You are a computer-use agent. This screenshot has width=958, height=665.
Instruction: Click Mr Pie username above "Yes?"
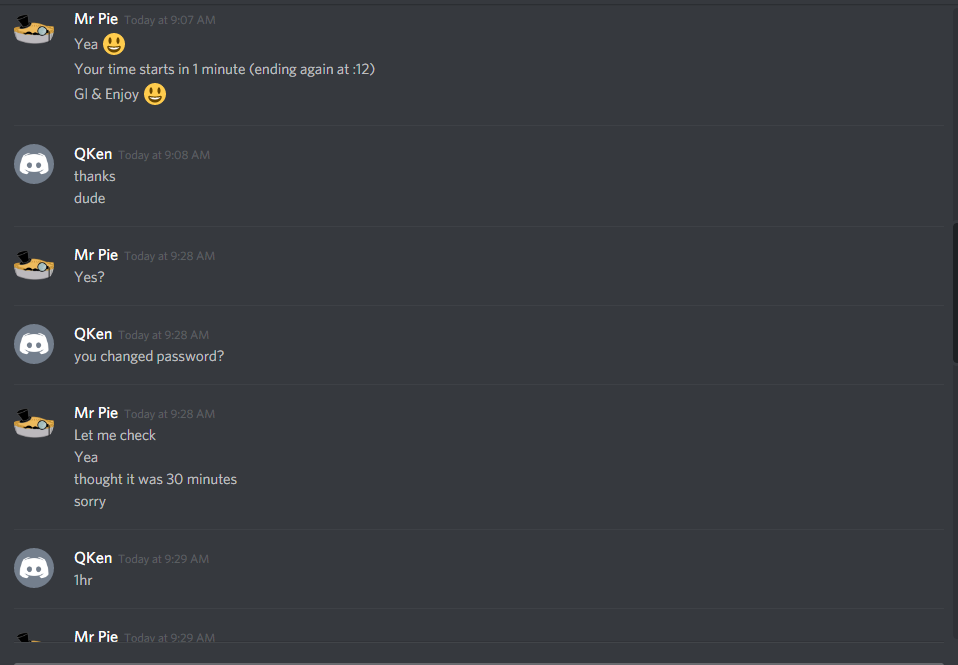pos(96,255)
